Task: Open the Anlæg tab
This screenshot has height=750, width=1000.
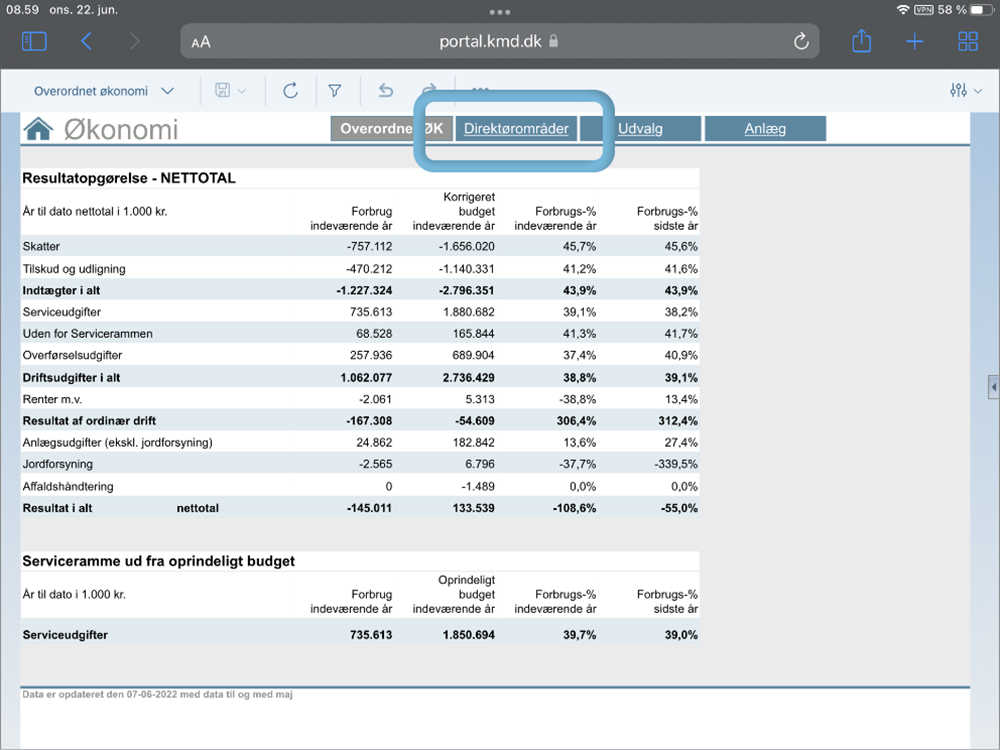Action: [x=765, y=129]
